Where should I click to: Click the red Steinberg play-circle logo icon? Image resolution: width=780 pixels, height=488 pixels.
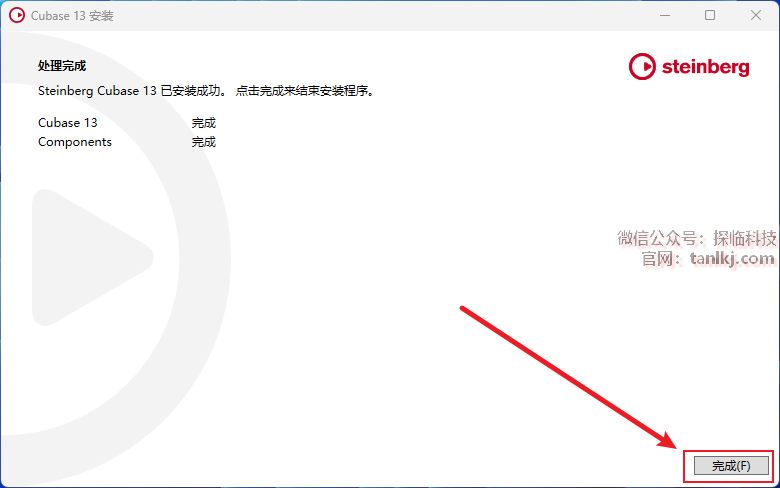click(x=642, y=67)
